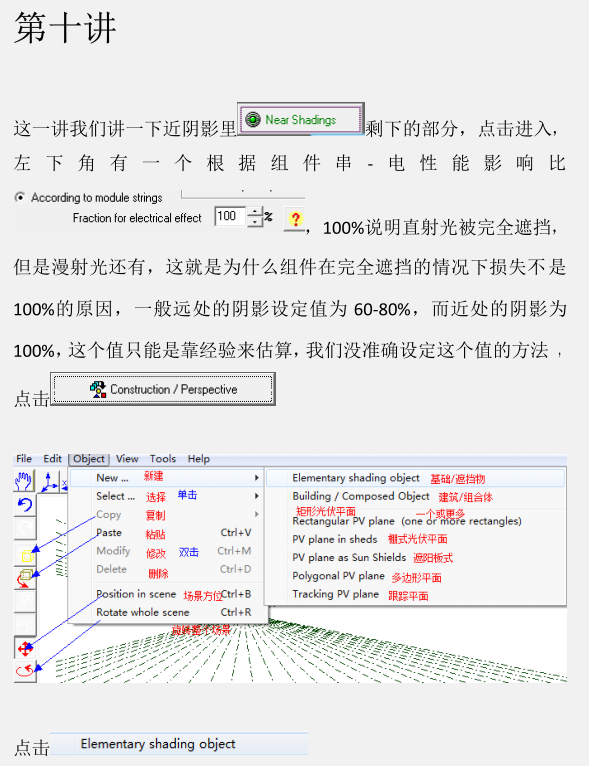Click the green Near Shadings lamp icon

point(253,119)
